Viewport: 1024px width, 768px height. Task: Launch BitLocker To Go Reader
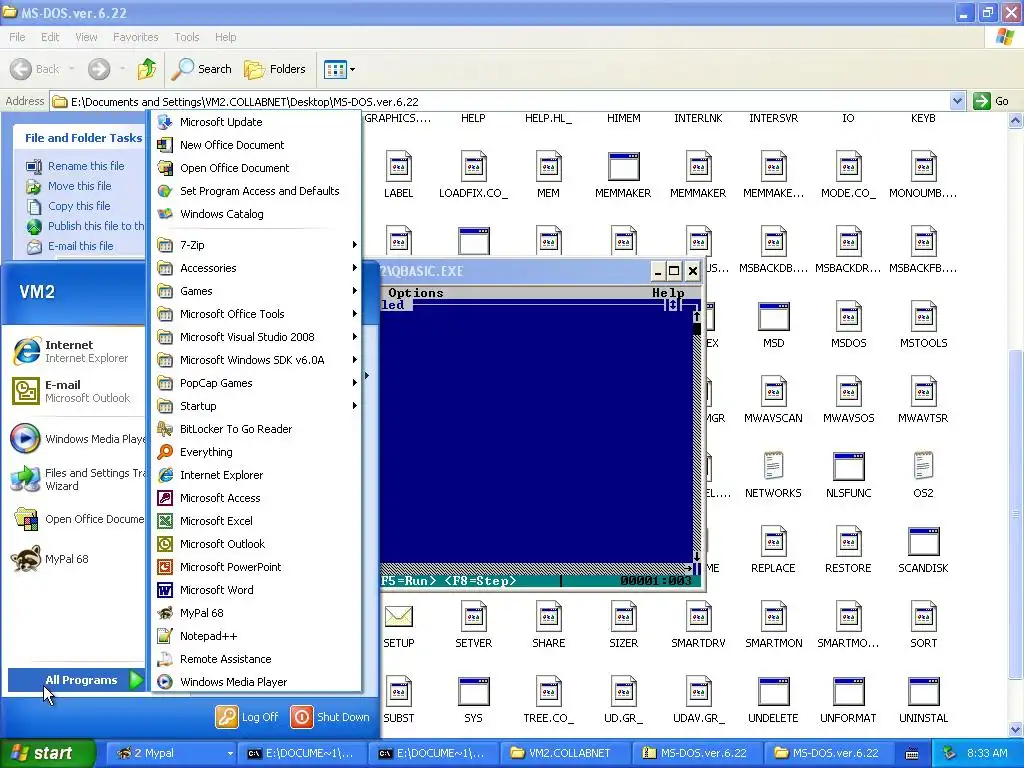(x=256, y=429)
